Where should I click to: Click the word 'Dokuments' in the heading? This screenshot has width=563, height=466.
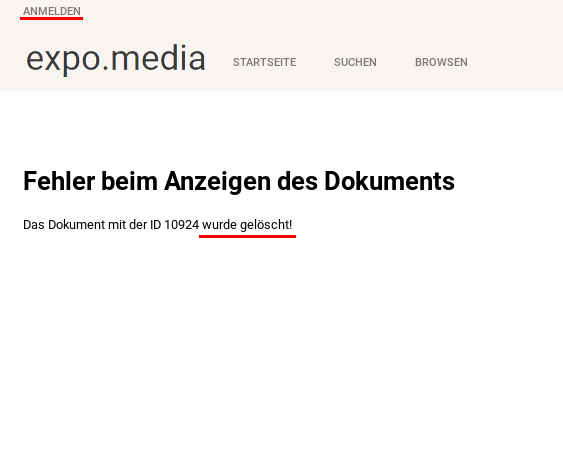[390, 181]
